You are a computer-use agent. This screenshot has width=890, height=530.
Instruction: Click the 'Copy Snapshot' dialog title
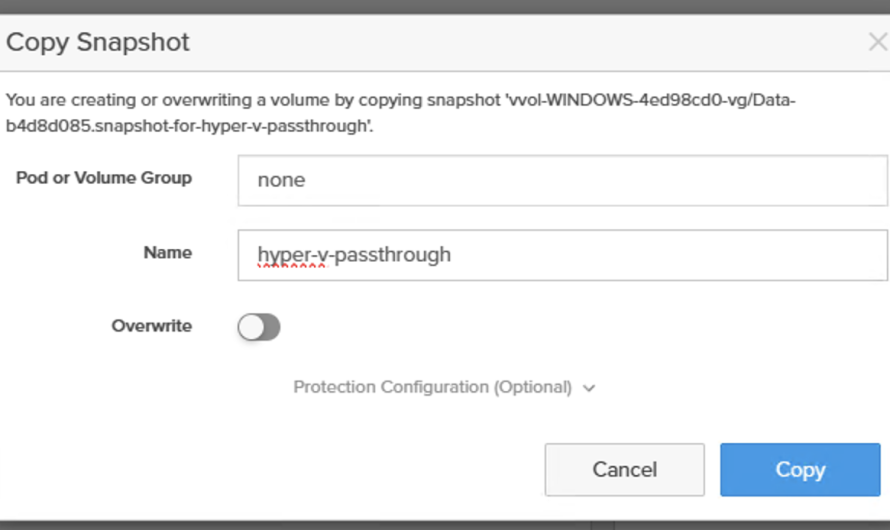click(98, 42)
